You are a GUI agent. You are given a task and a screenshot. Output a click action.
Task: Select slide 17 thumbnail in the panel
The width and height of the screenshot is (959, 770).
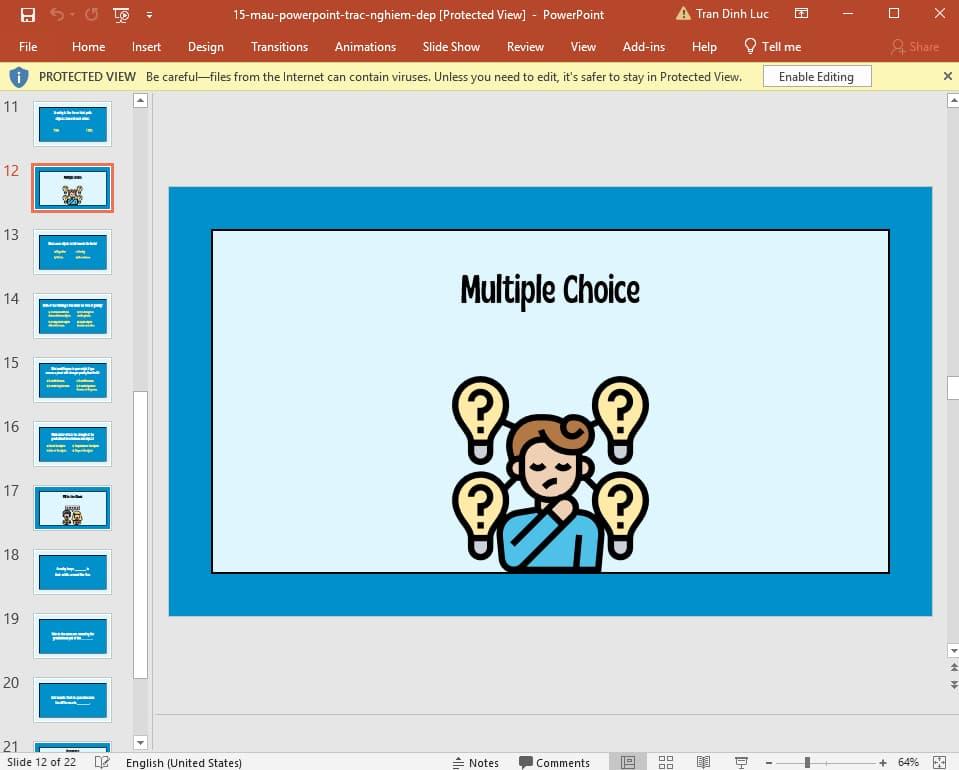coord(72,507)
